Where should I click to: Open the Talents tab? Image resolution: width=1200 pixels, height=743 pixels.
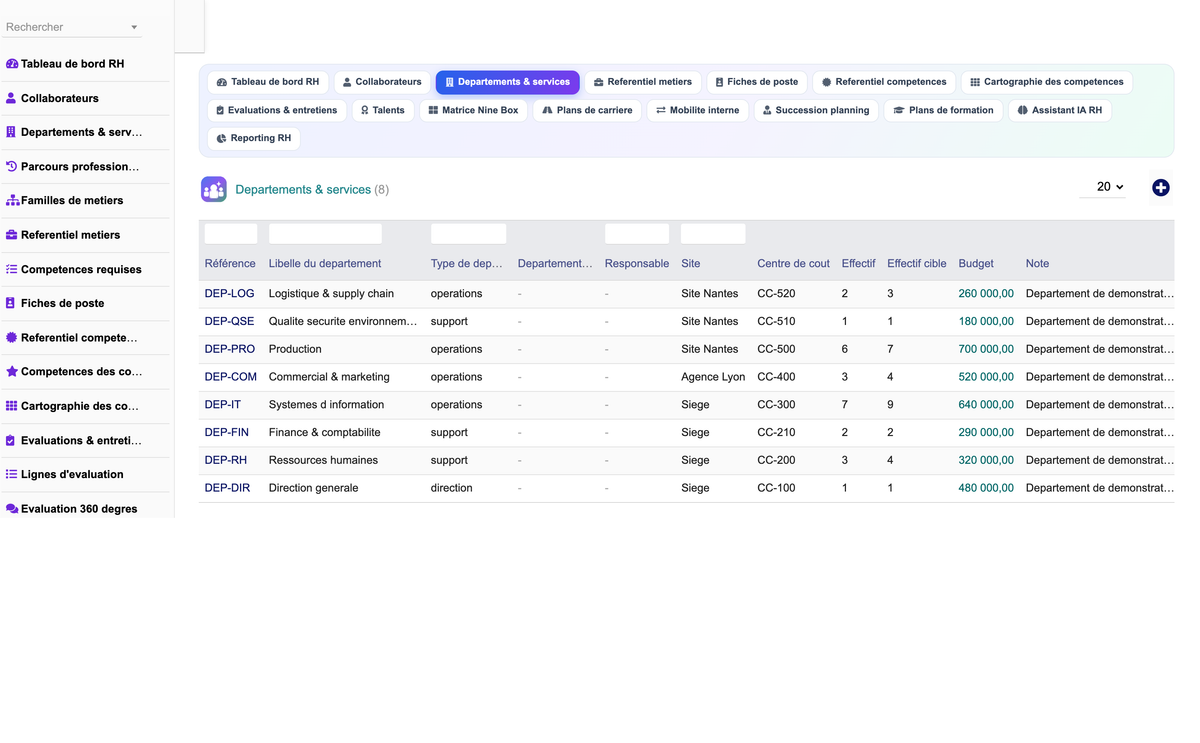click(x=383, y=110)
